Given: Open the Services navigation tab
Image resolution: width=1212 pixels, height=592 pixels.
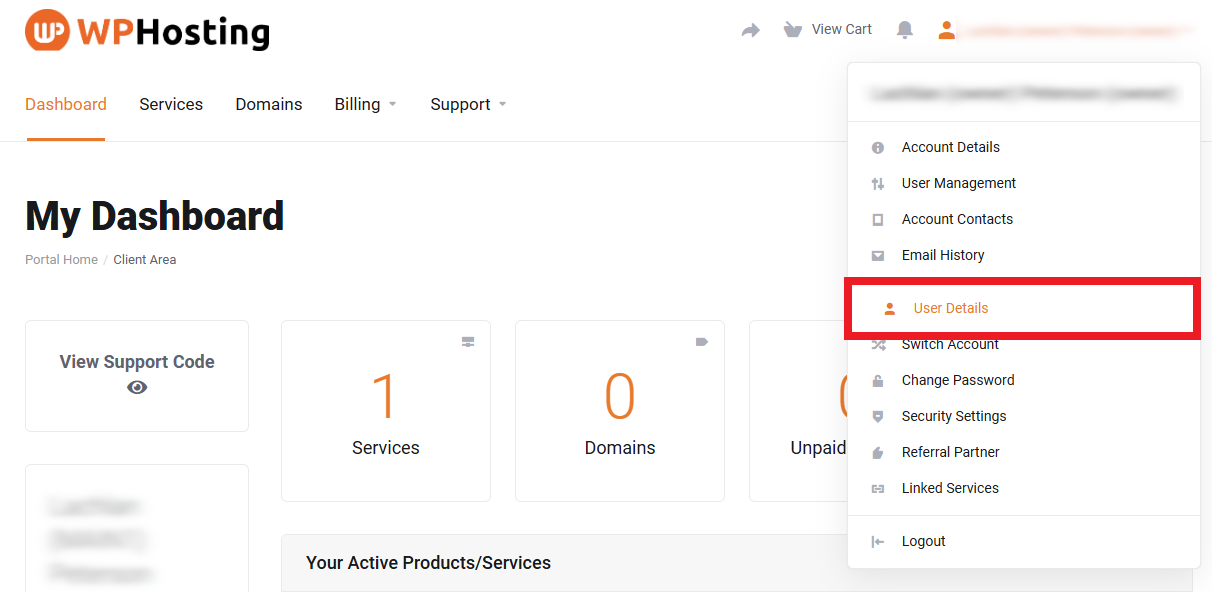Looking at the screenshot, I should click(x=171, y=104).
